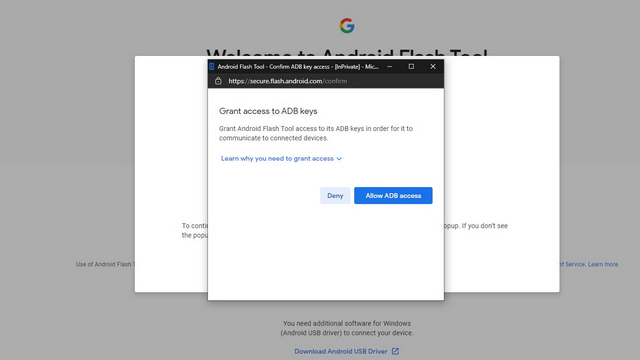This screenshot has height=360, width=640.
Task: Select the secure.flash.android.com URL field
Action: point(288,81)
